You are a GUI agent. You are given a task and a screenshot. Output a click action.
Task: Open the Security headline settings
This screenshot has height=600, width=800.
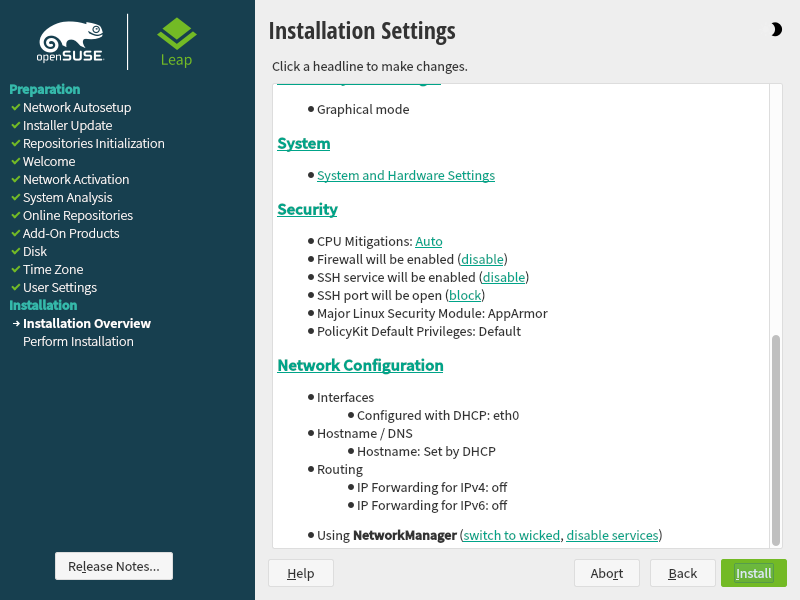(307, 210)
